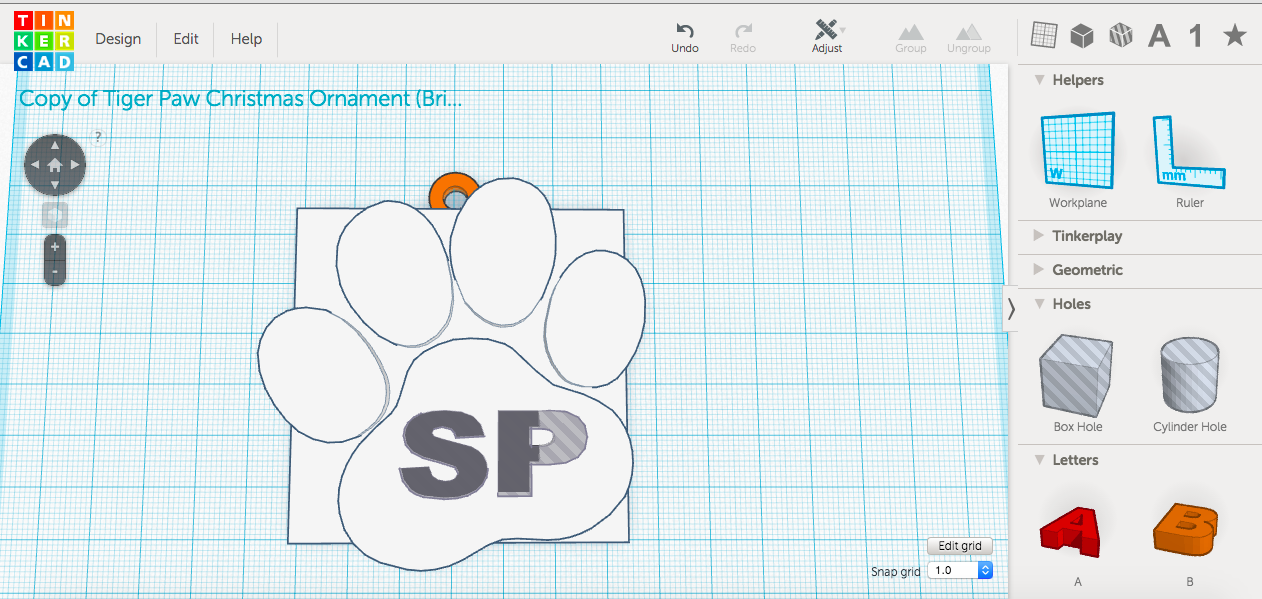
Task: Choose the Workplane helper
Action: [x=1077, y=155]
